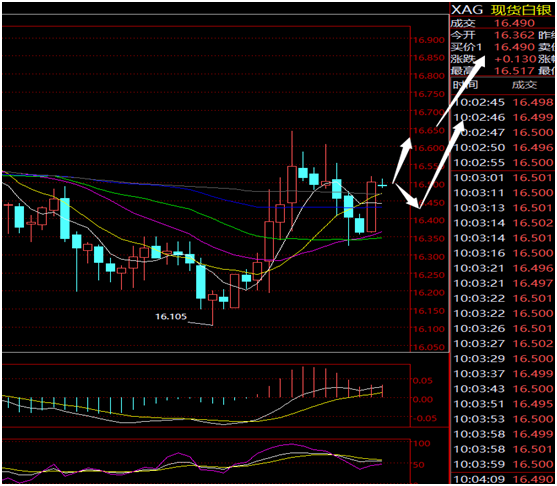Select the 10:03:01 trade row at 16.501
Viewport: 557px width, 486px height.
coord(503,178)
